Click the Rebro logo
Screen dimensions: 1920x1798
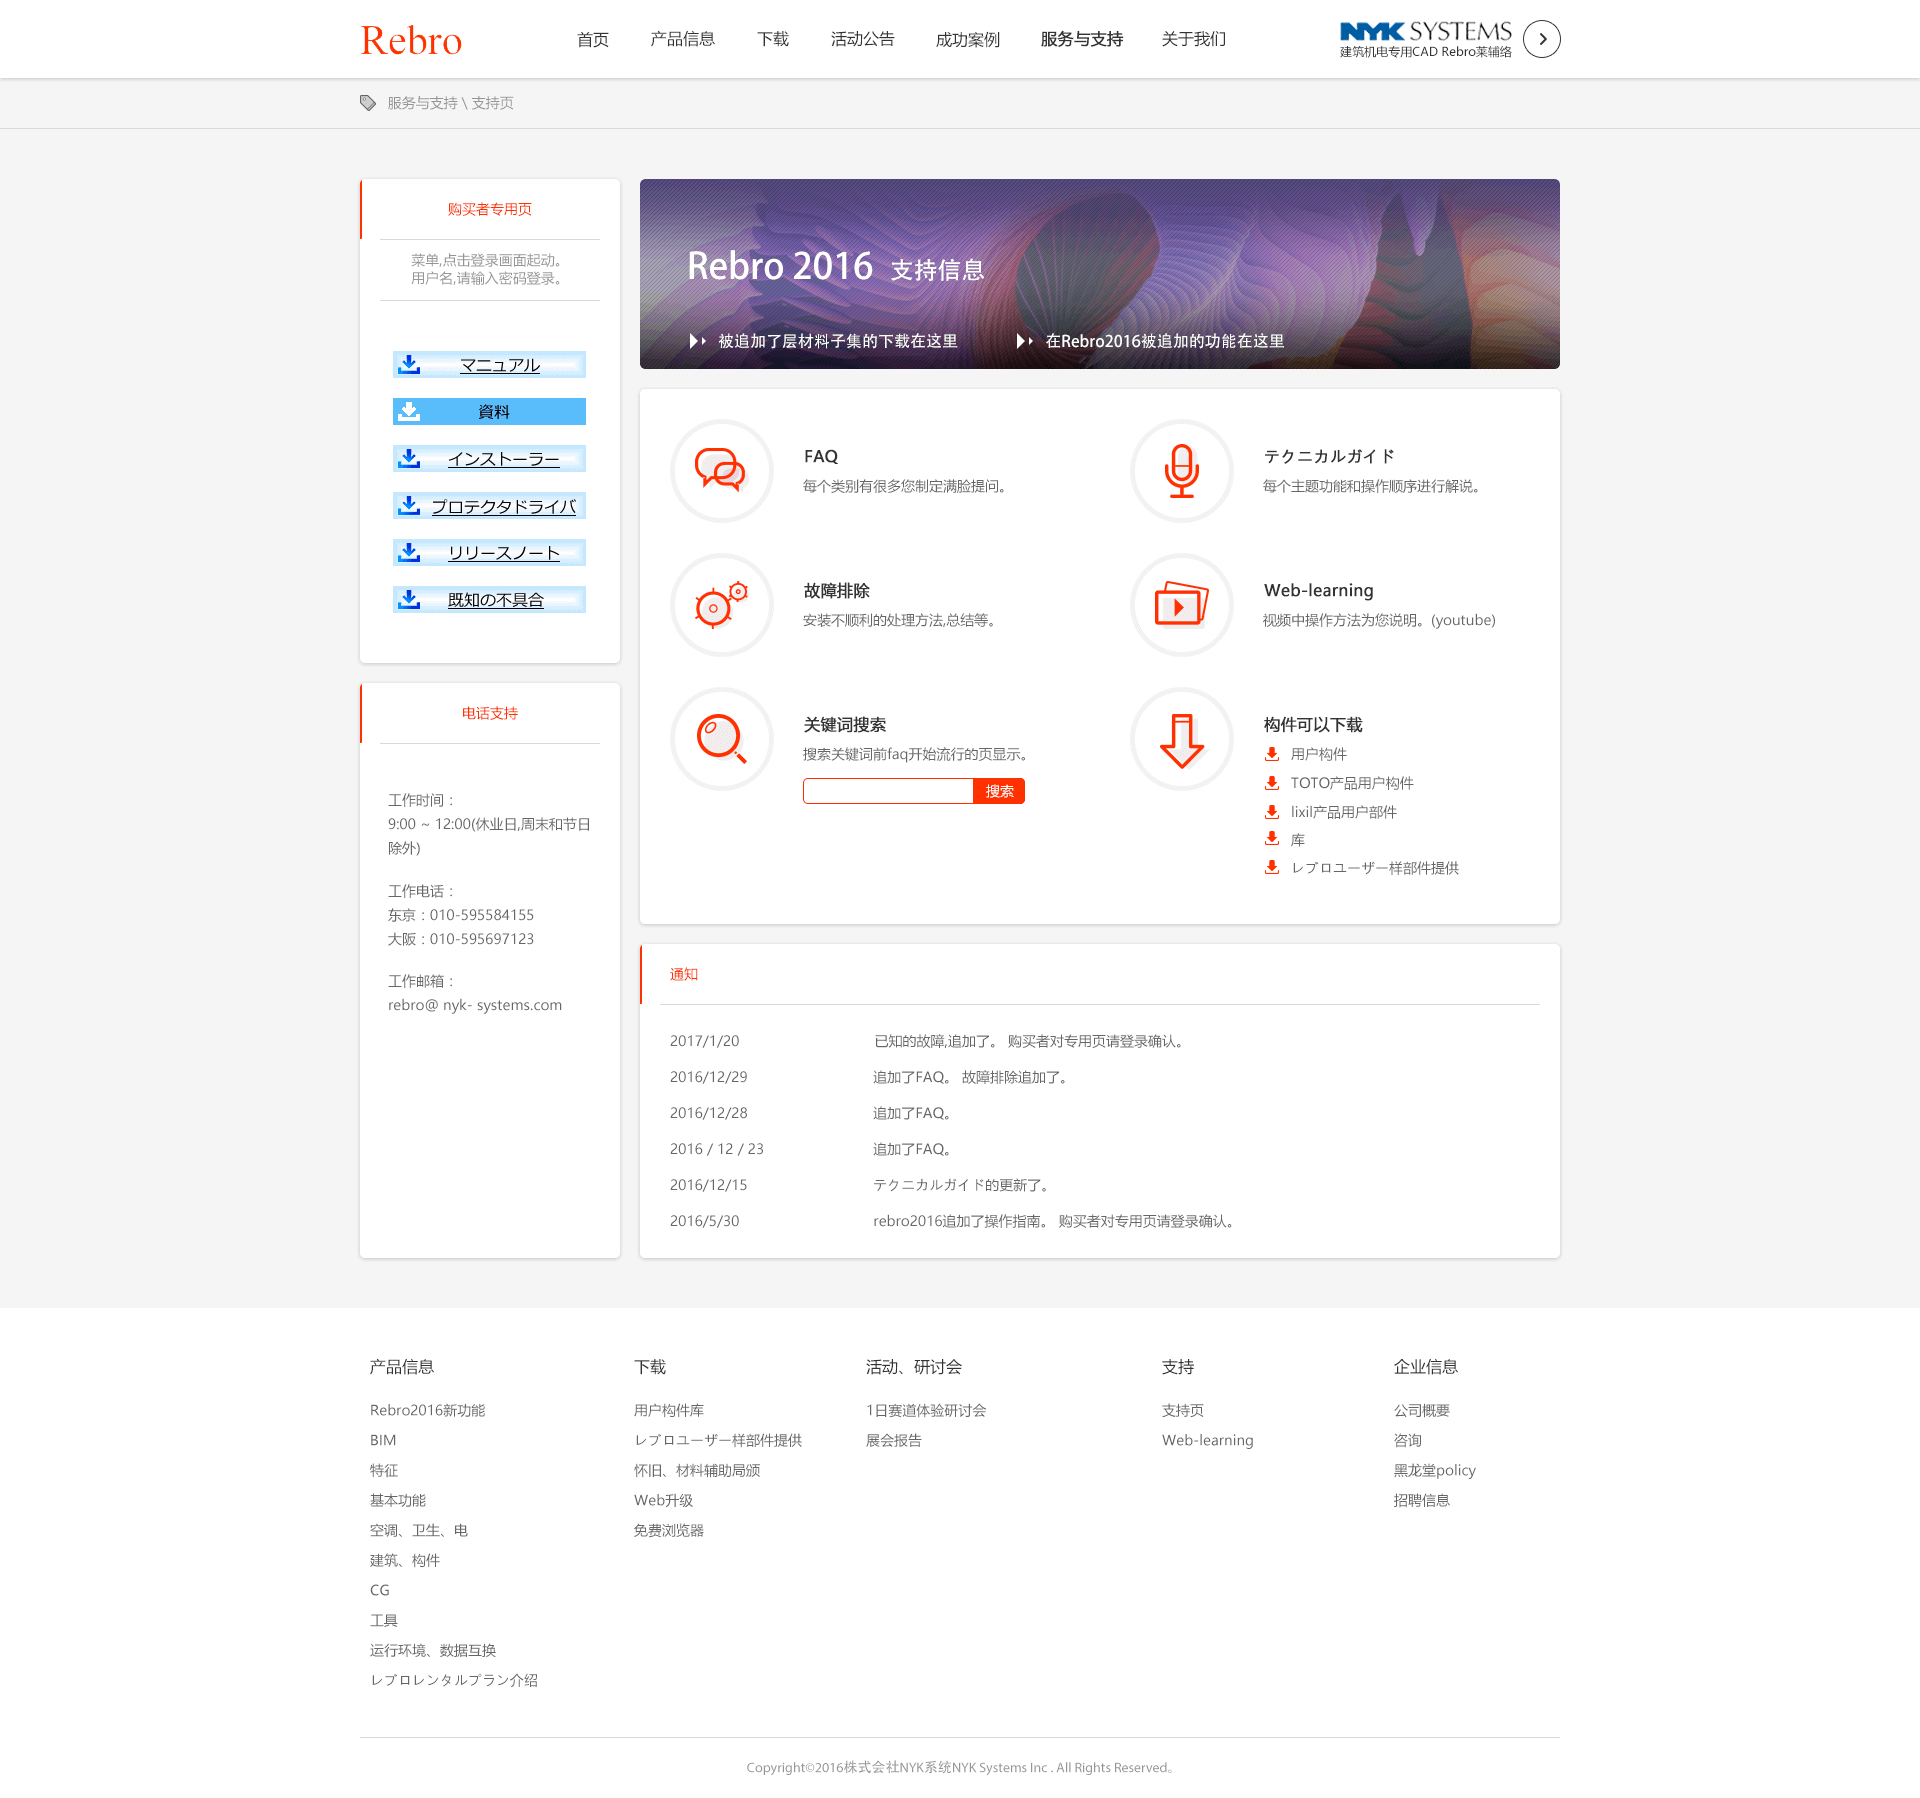pyautogui.click(x=411, y=40)
